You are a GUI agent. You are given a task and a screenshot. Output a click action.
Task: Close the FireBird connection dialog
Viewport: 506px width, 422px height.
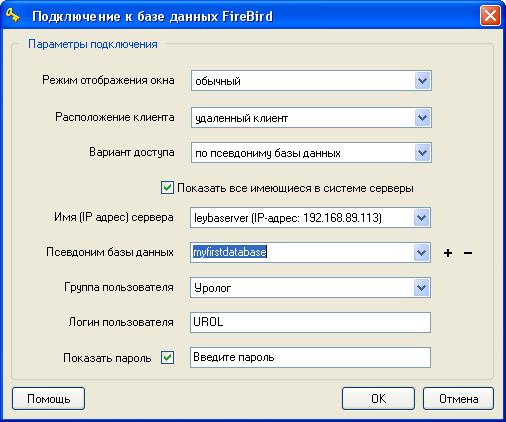pos(490,16)
